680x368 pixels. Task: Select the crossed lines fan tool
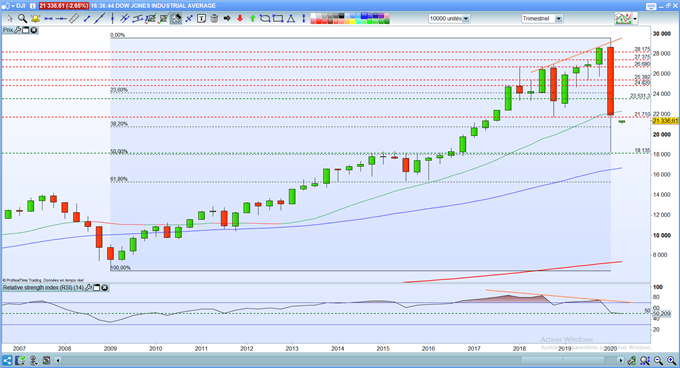point(124,19)
